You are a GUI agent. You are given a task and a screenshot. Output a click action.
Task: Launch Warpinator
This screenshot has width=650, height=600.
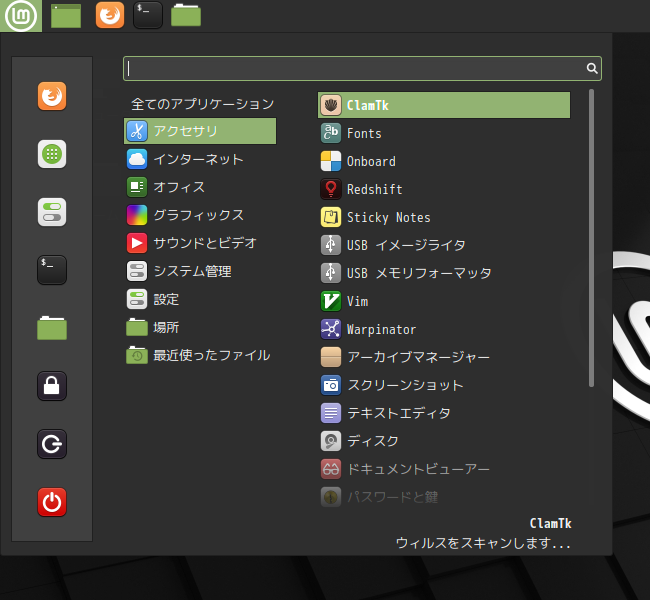point(444,329)
